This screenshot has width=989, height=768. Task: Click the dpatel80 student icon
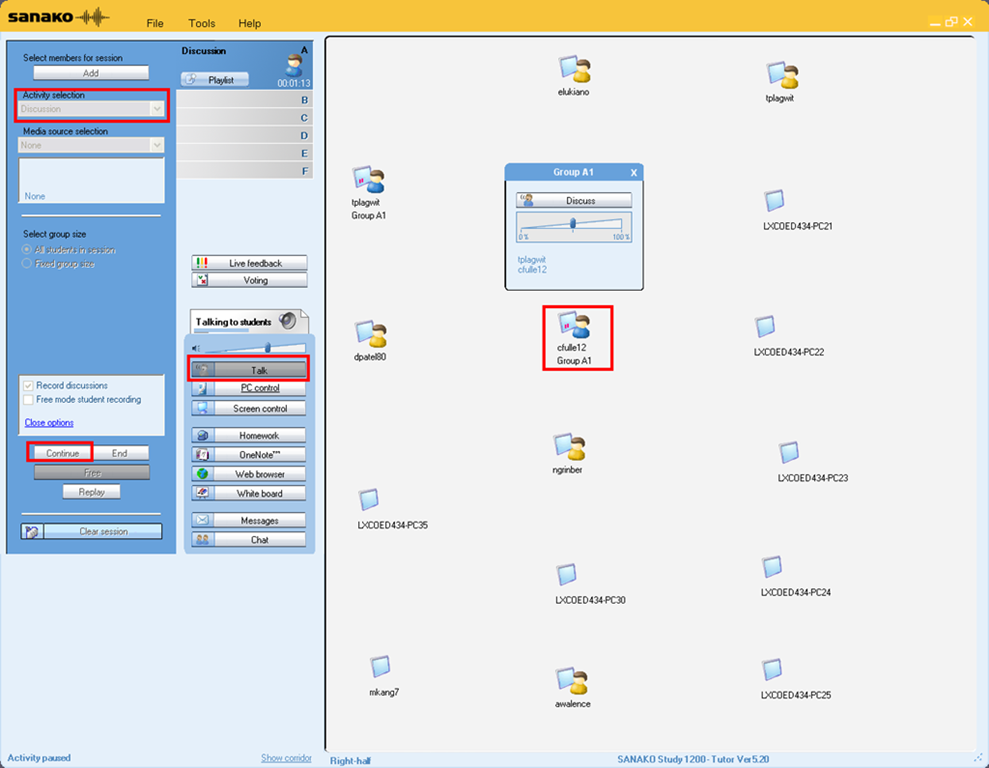(x=371, y=334)
